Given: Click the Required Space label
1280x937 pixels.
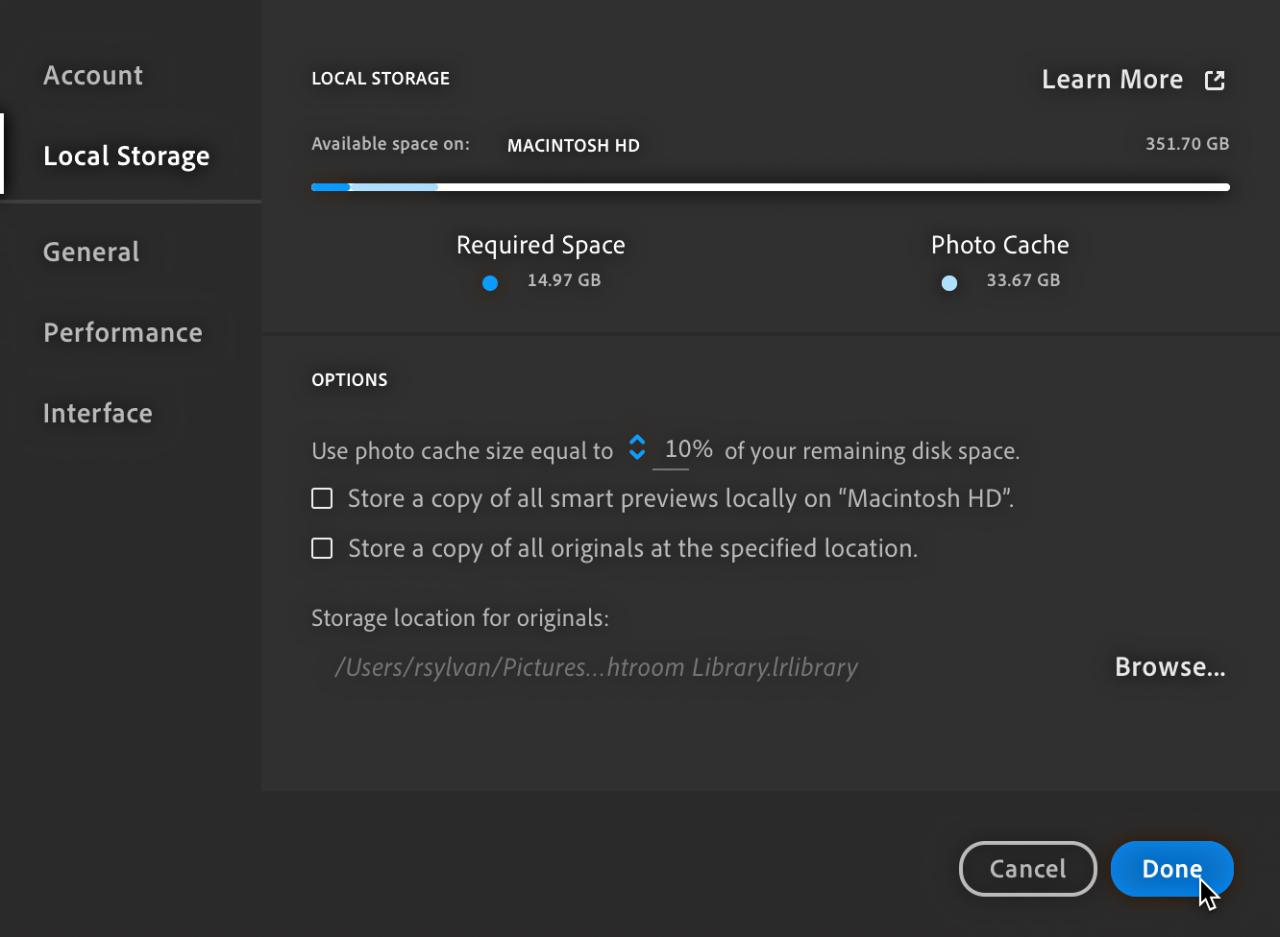Looking at the screenshot, I should tap(541, 245).
